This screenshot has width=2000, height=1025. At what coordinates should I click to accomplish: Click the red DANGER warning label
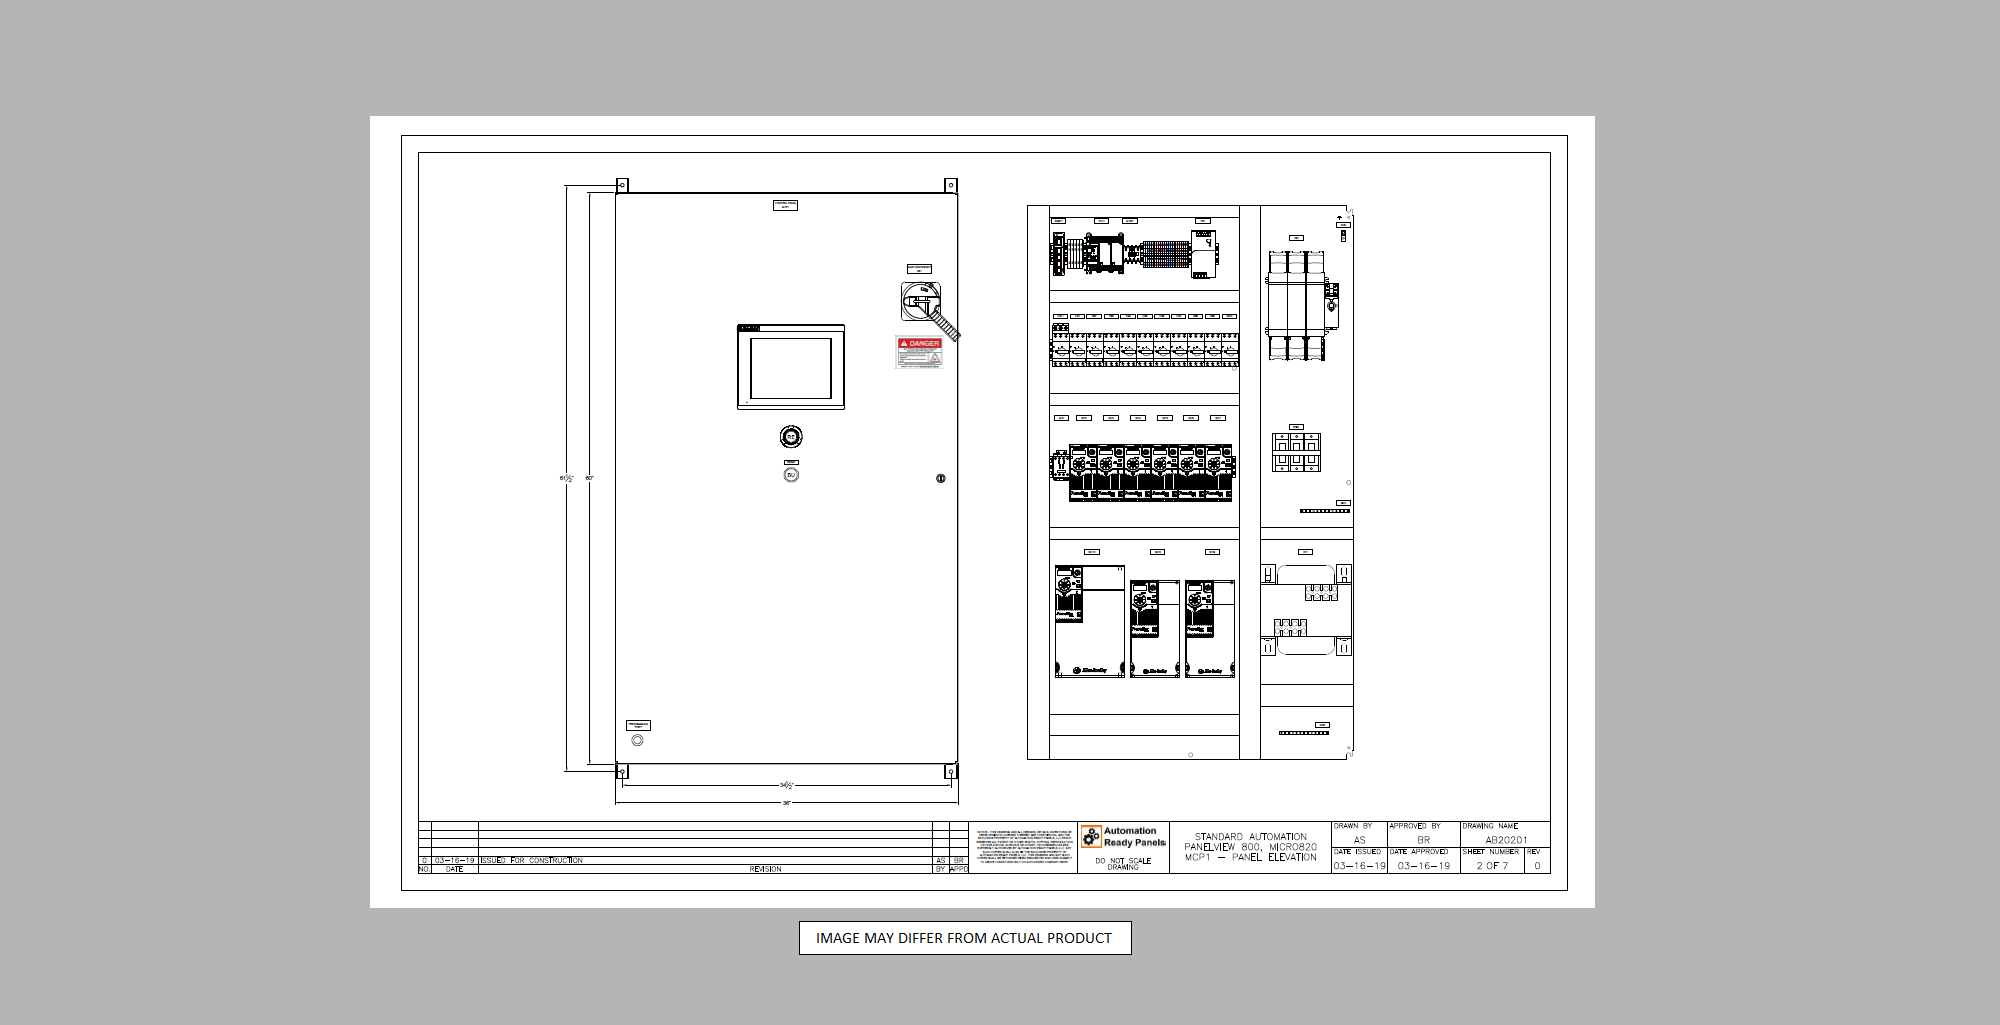[919, 352]
